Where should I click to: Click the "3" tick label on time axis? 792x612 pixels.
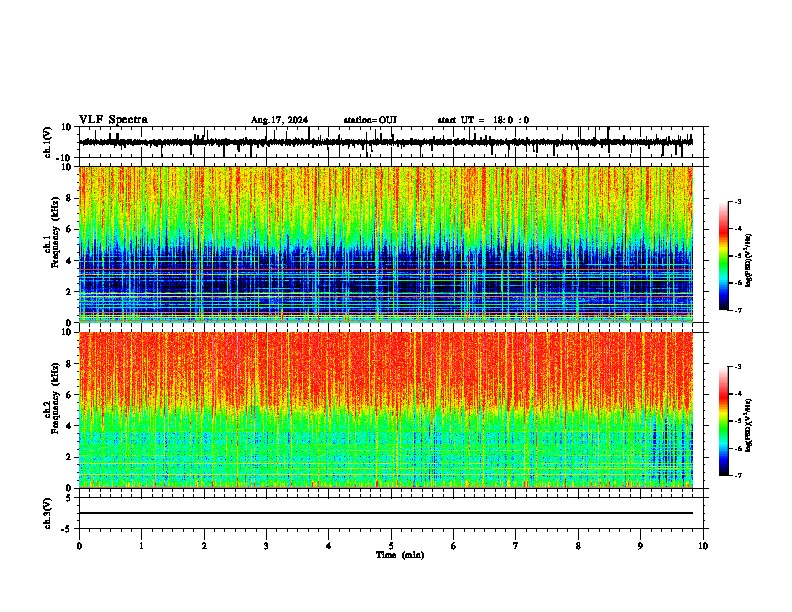click(266, 546)
